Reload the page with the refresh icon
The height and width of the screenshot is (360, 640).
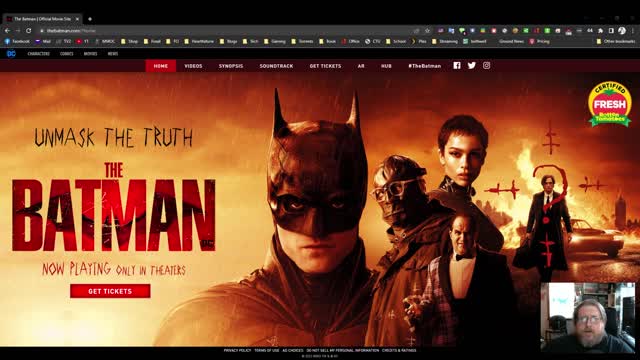[29, 31]
